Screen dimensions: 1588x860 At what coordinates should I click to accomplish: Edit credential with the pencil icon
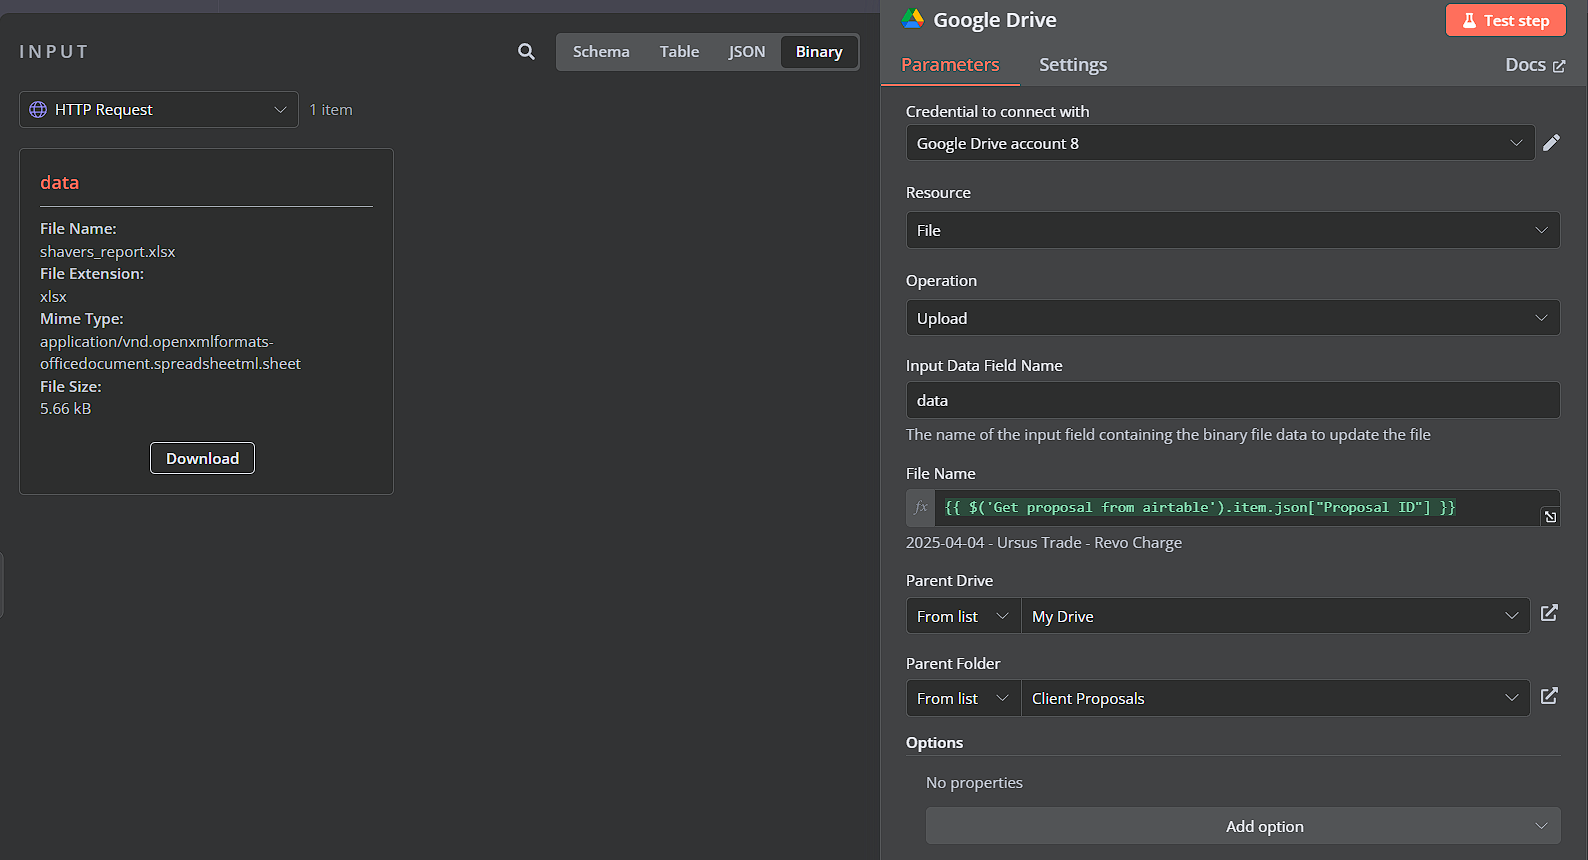tap(1551, 143)
